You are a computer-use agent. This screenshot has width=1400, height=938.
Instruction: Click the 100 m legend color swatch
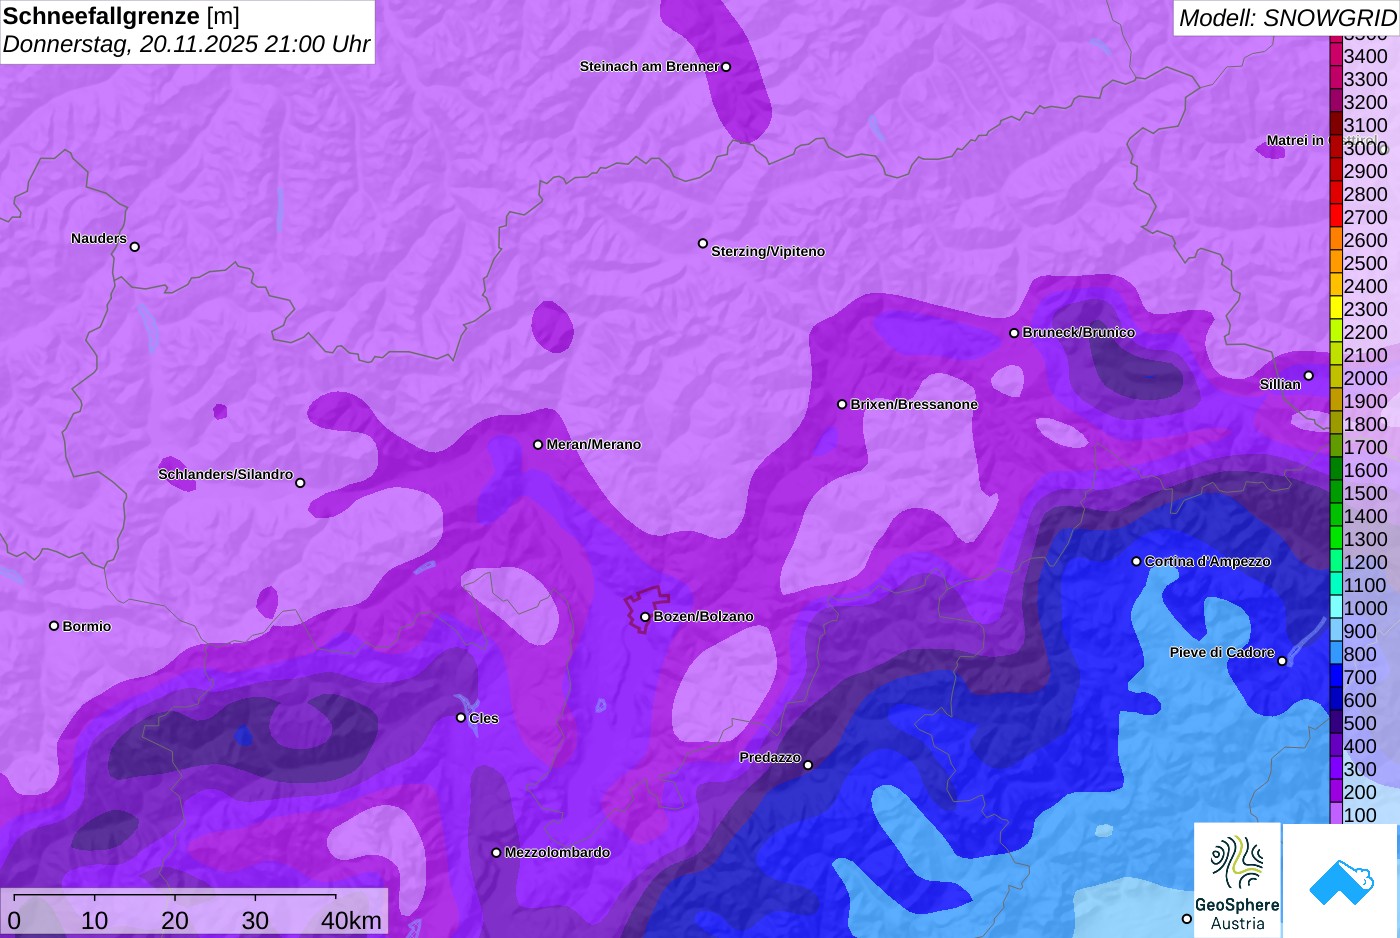1336,814
